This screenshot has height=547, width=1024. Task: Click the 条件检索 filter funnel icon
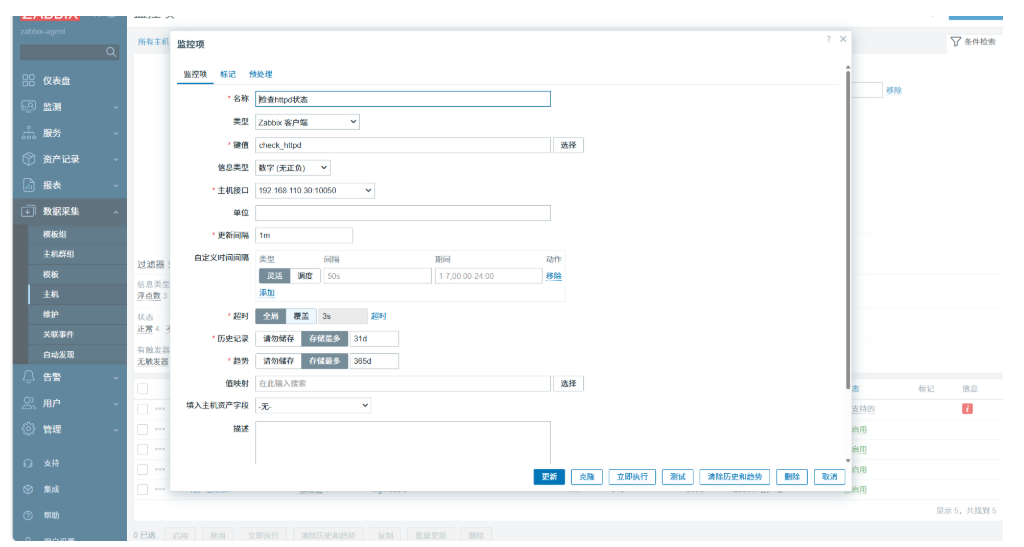[x=955, y=42]
